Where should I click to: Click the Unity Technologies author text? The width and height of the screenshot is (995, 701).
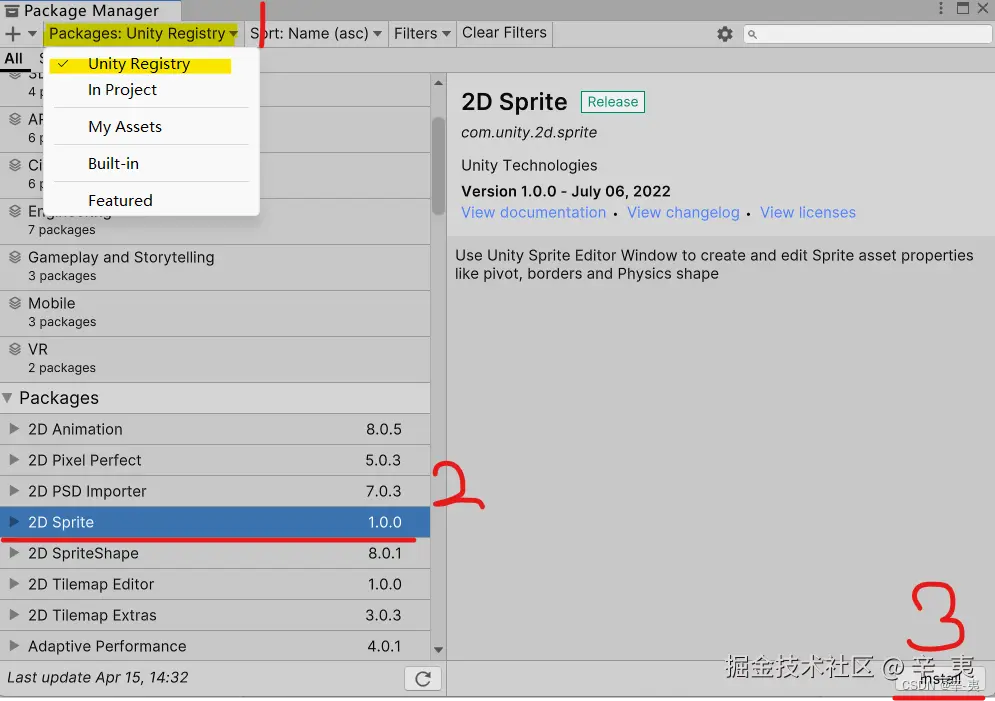point(529,166)
